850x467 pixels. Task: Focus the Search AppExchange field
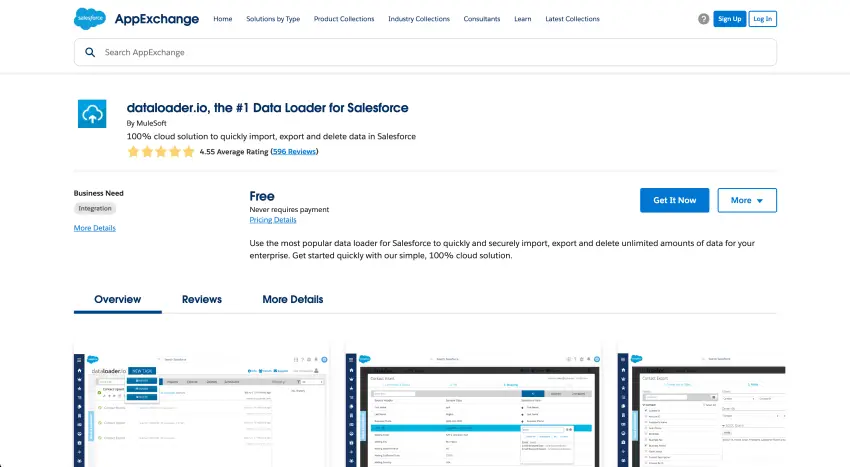(x=425, y=52)
